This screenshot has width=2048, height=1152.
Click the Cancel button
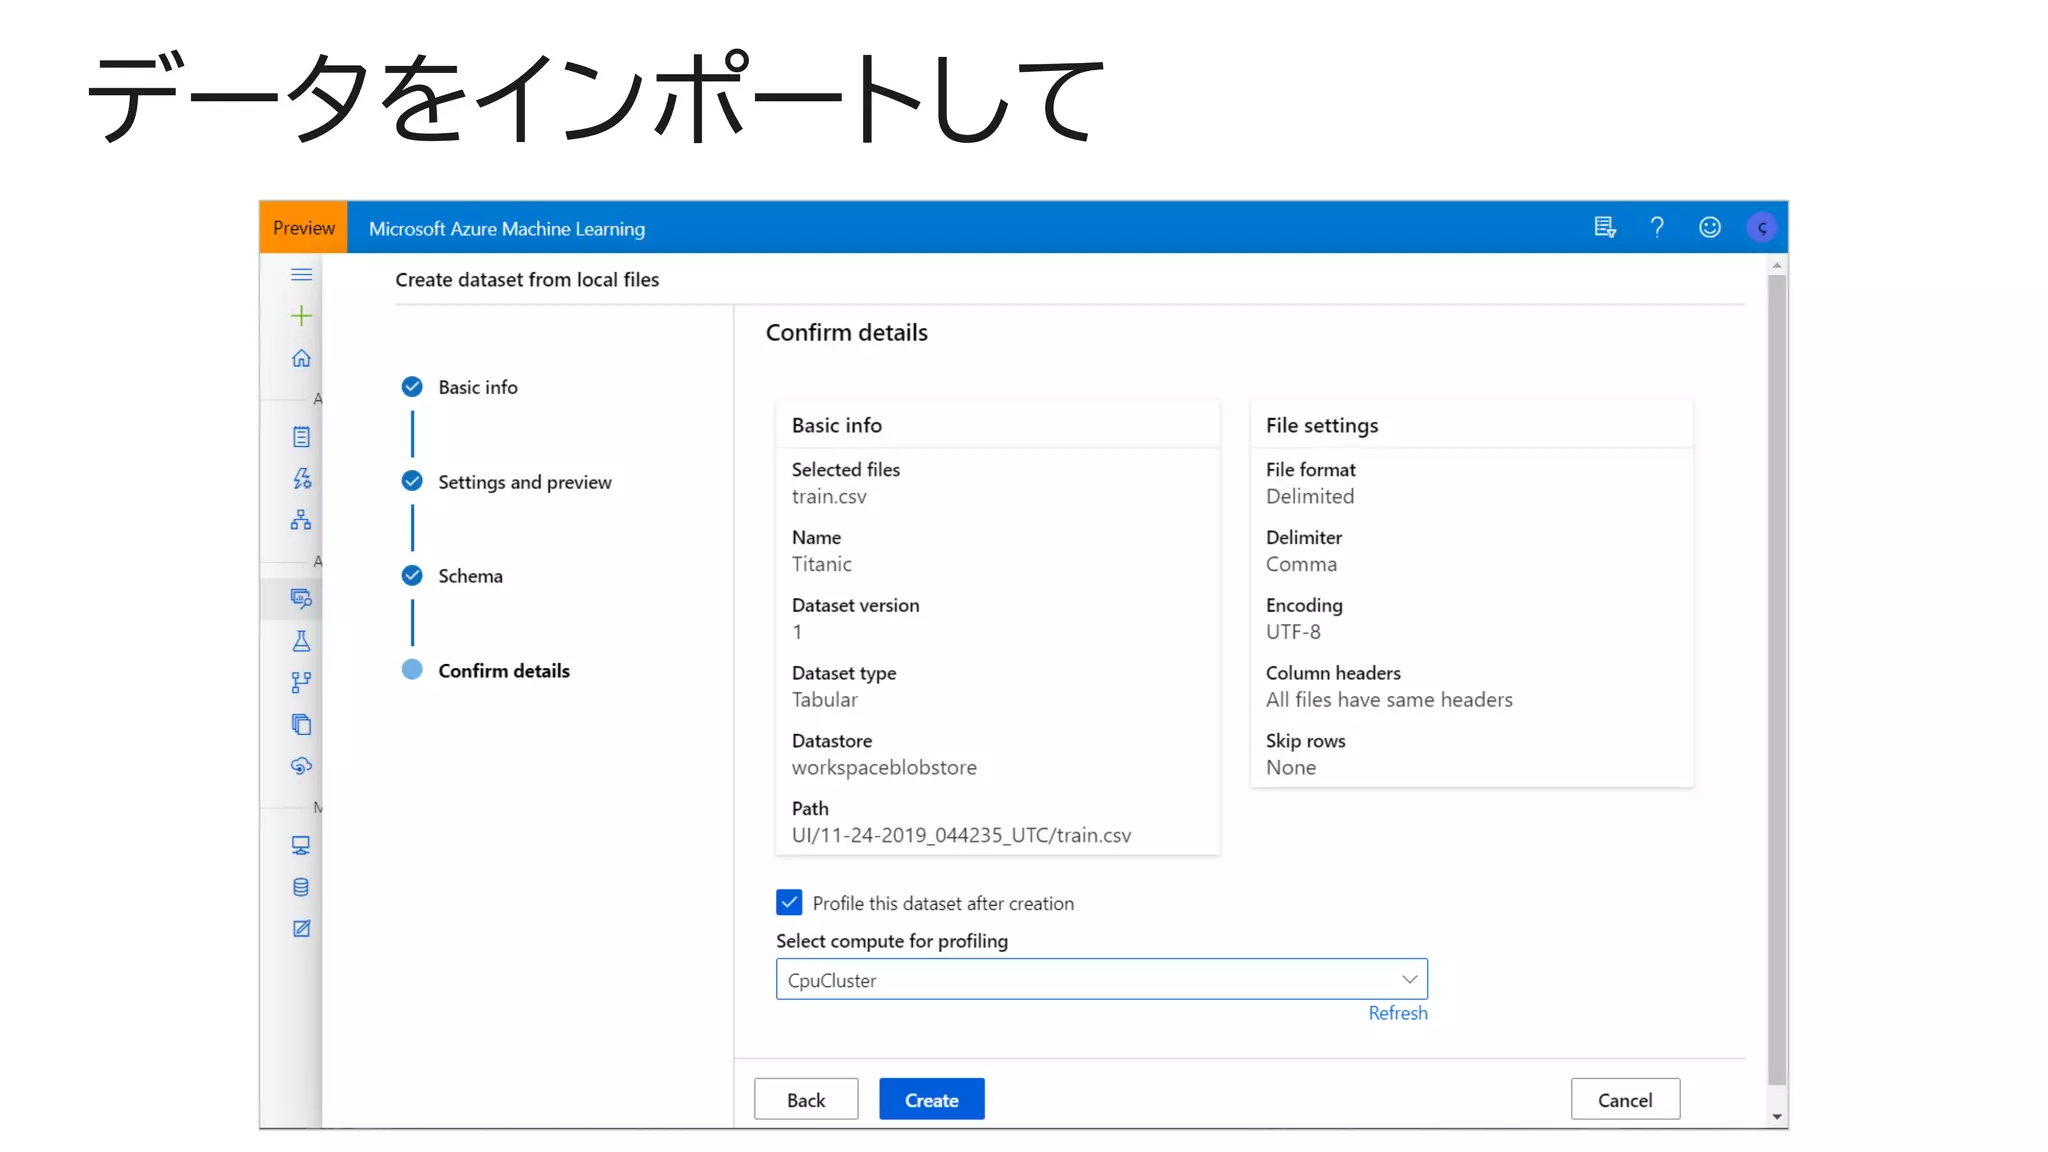coord(1625,1099)
